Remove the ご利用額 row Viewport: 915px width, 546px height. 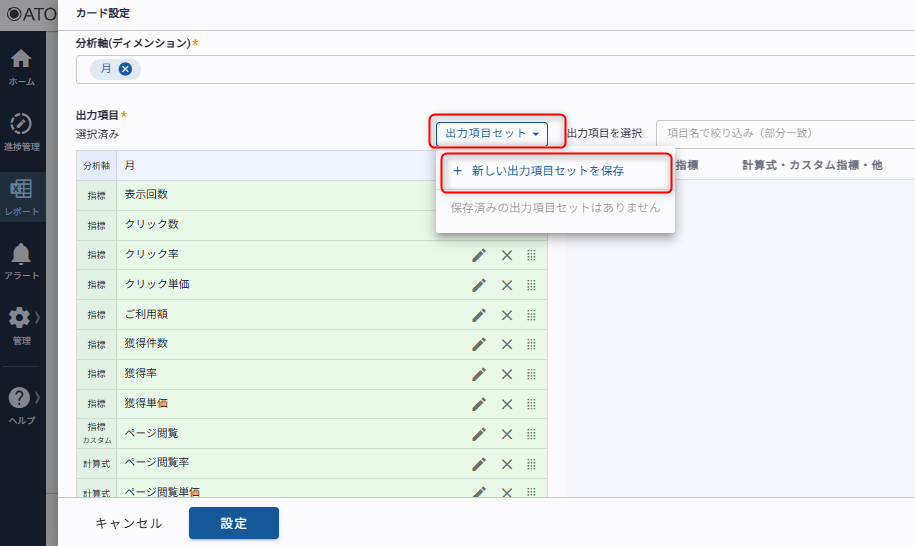[507, 315]
